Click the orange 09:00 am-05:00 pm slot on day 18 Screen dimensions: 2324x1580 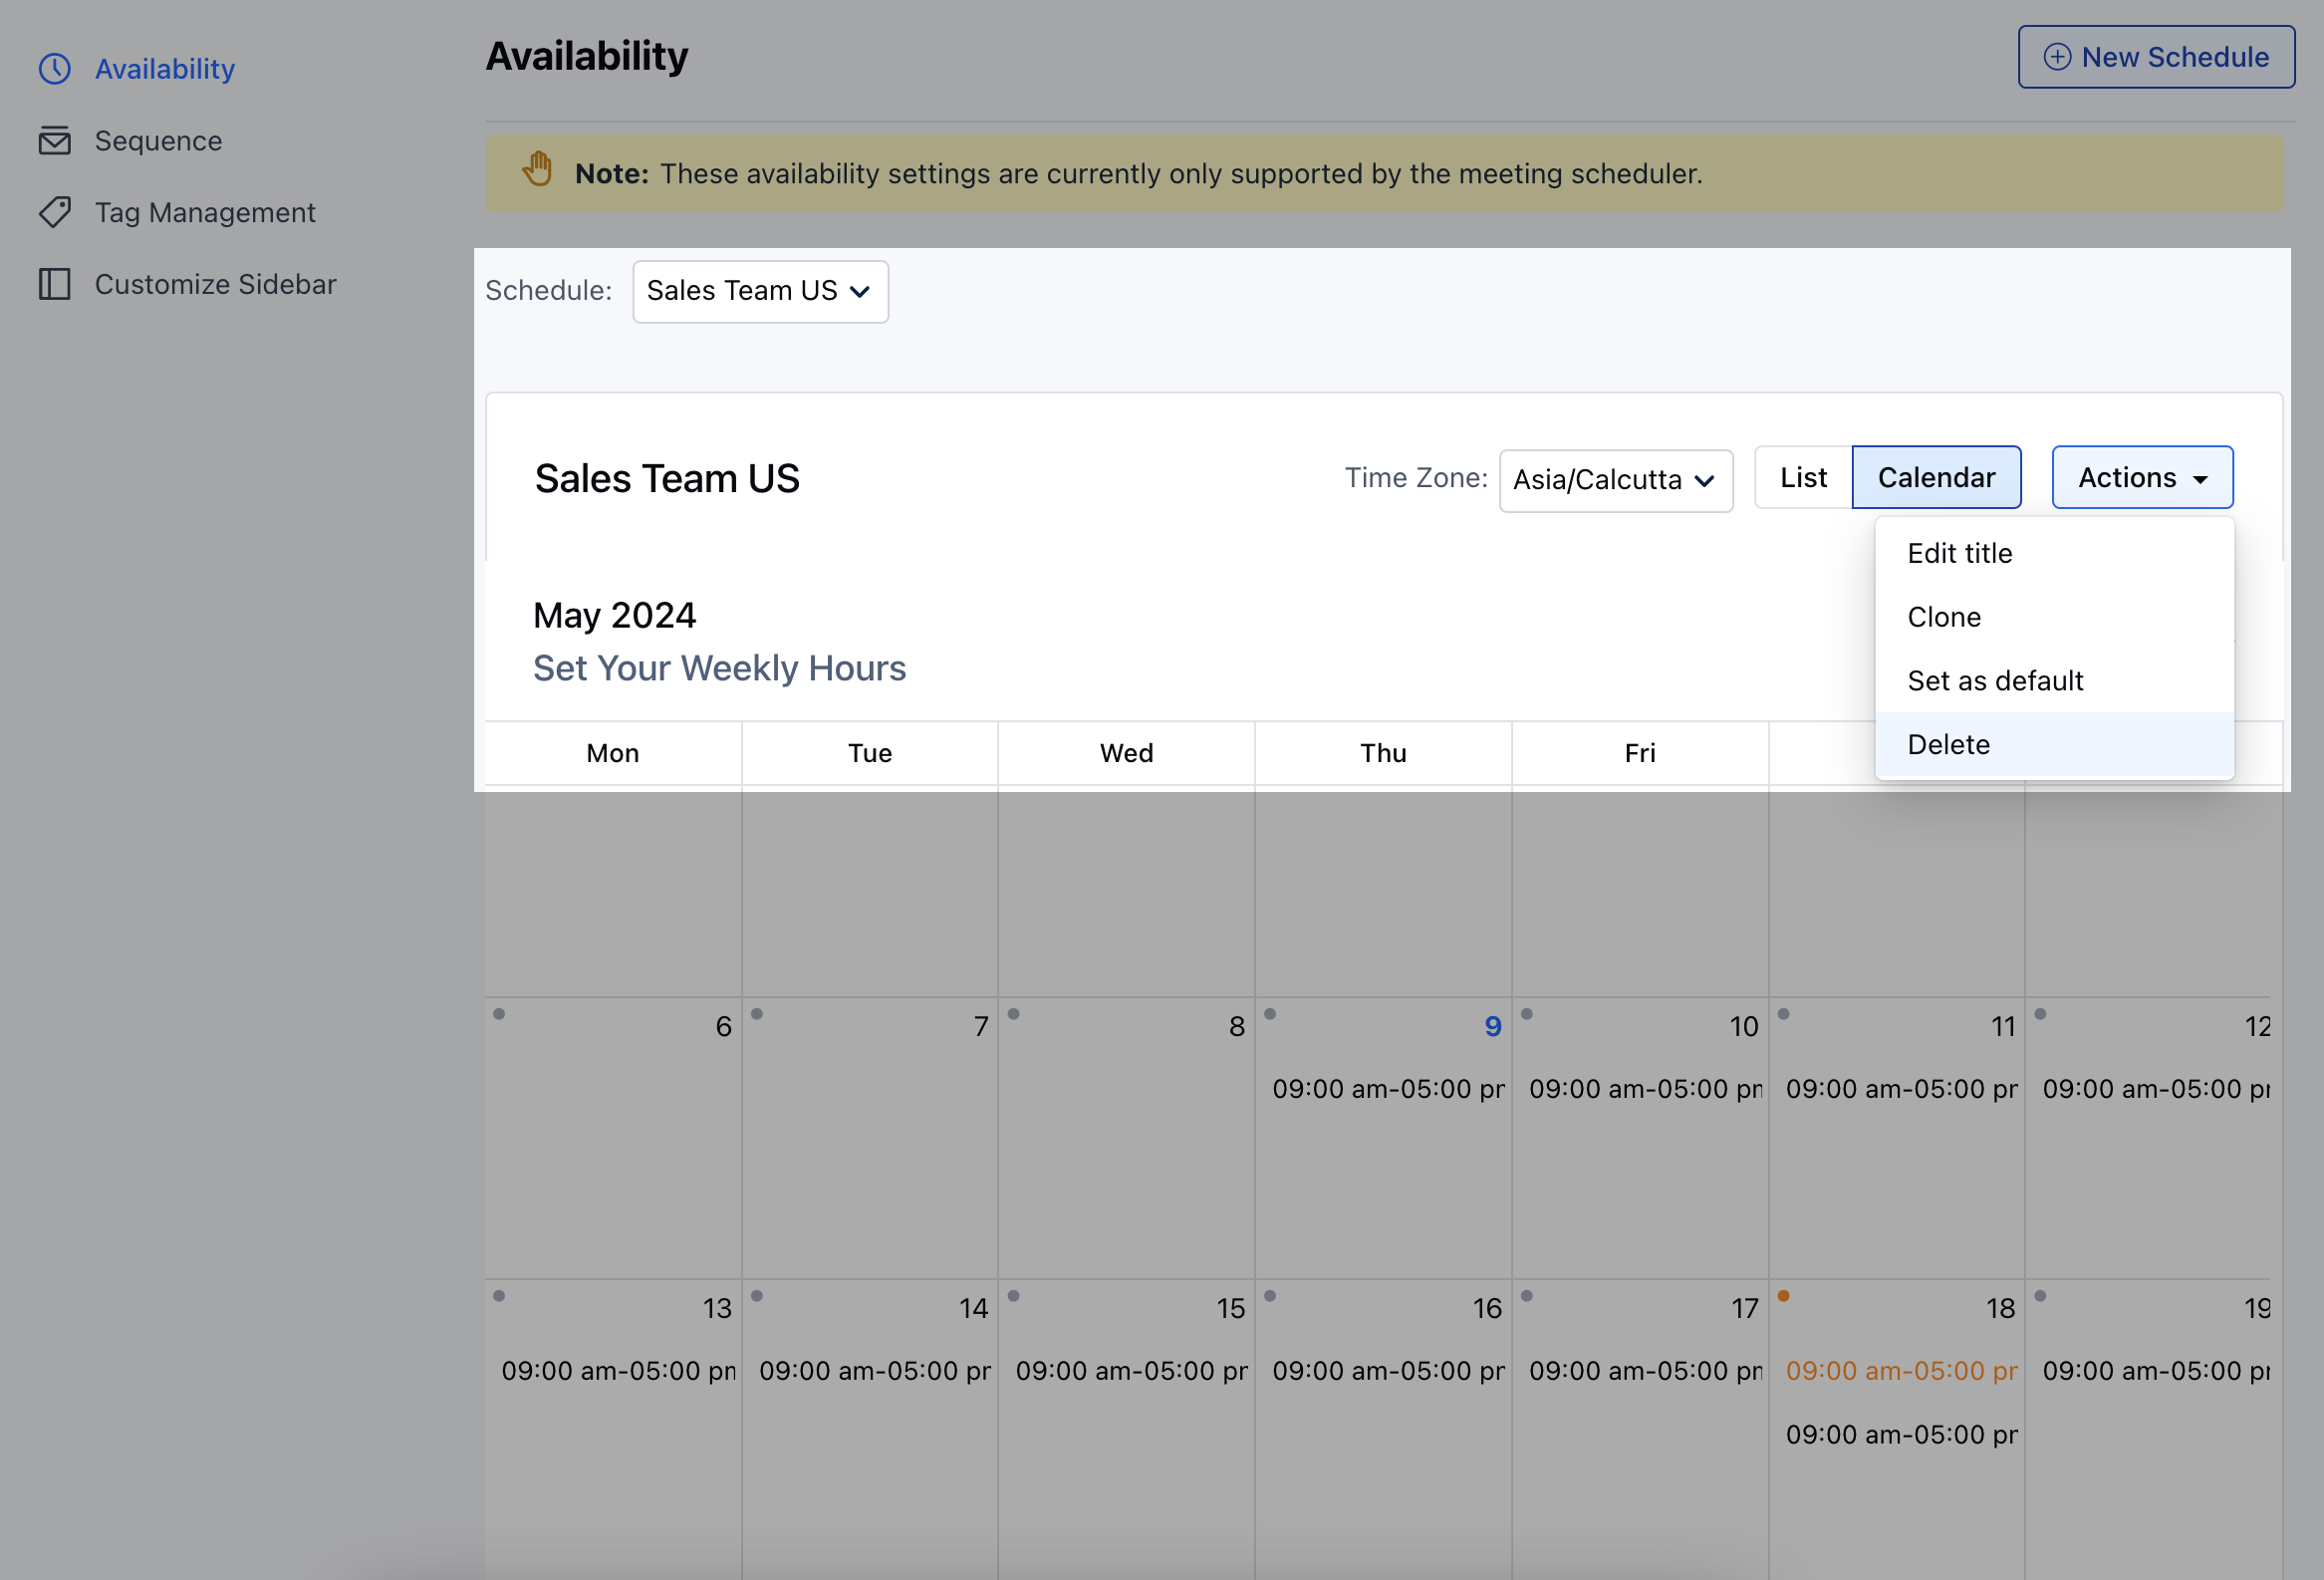tap(1901, 1371)
